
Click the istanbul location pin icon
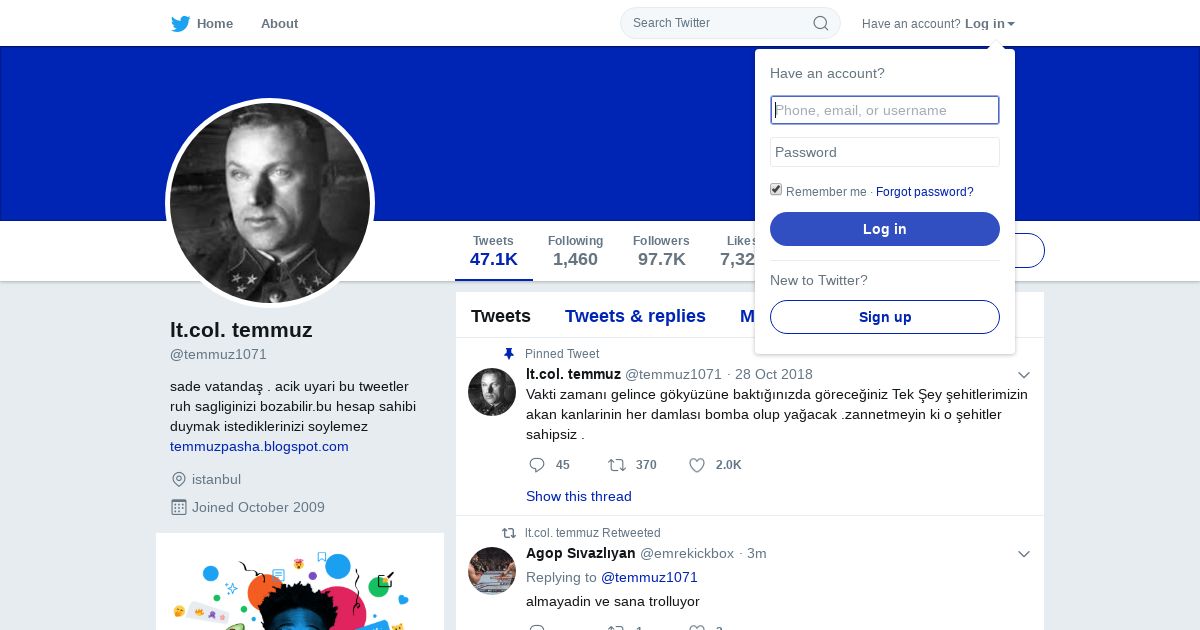179,479
